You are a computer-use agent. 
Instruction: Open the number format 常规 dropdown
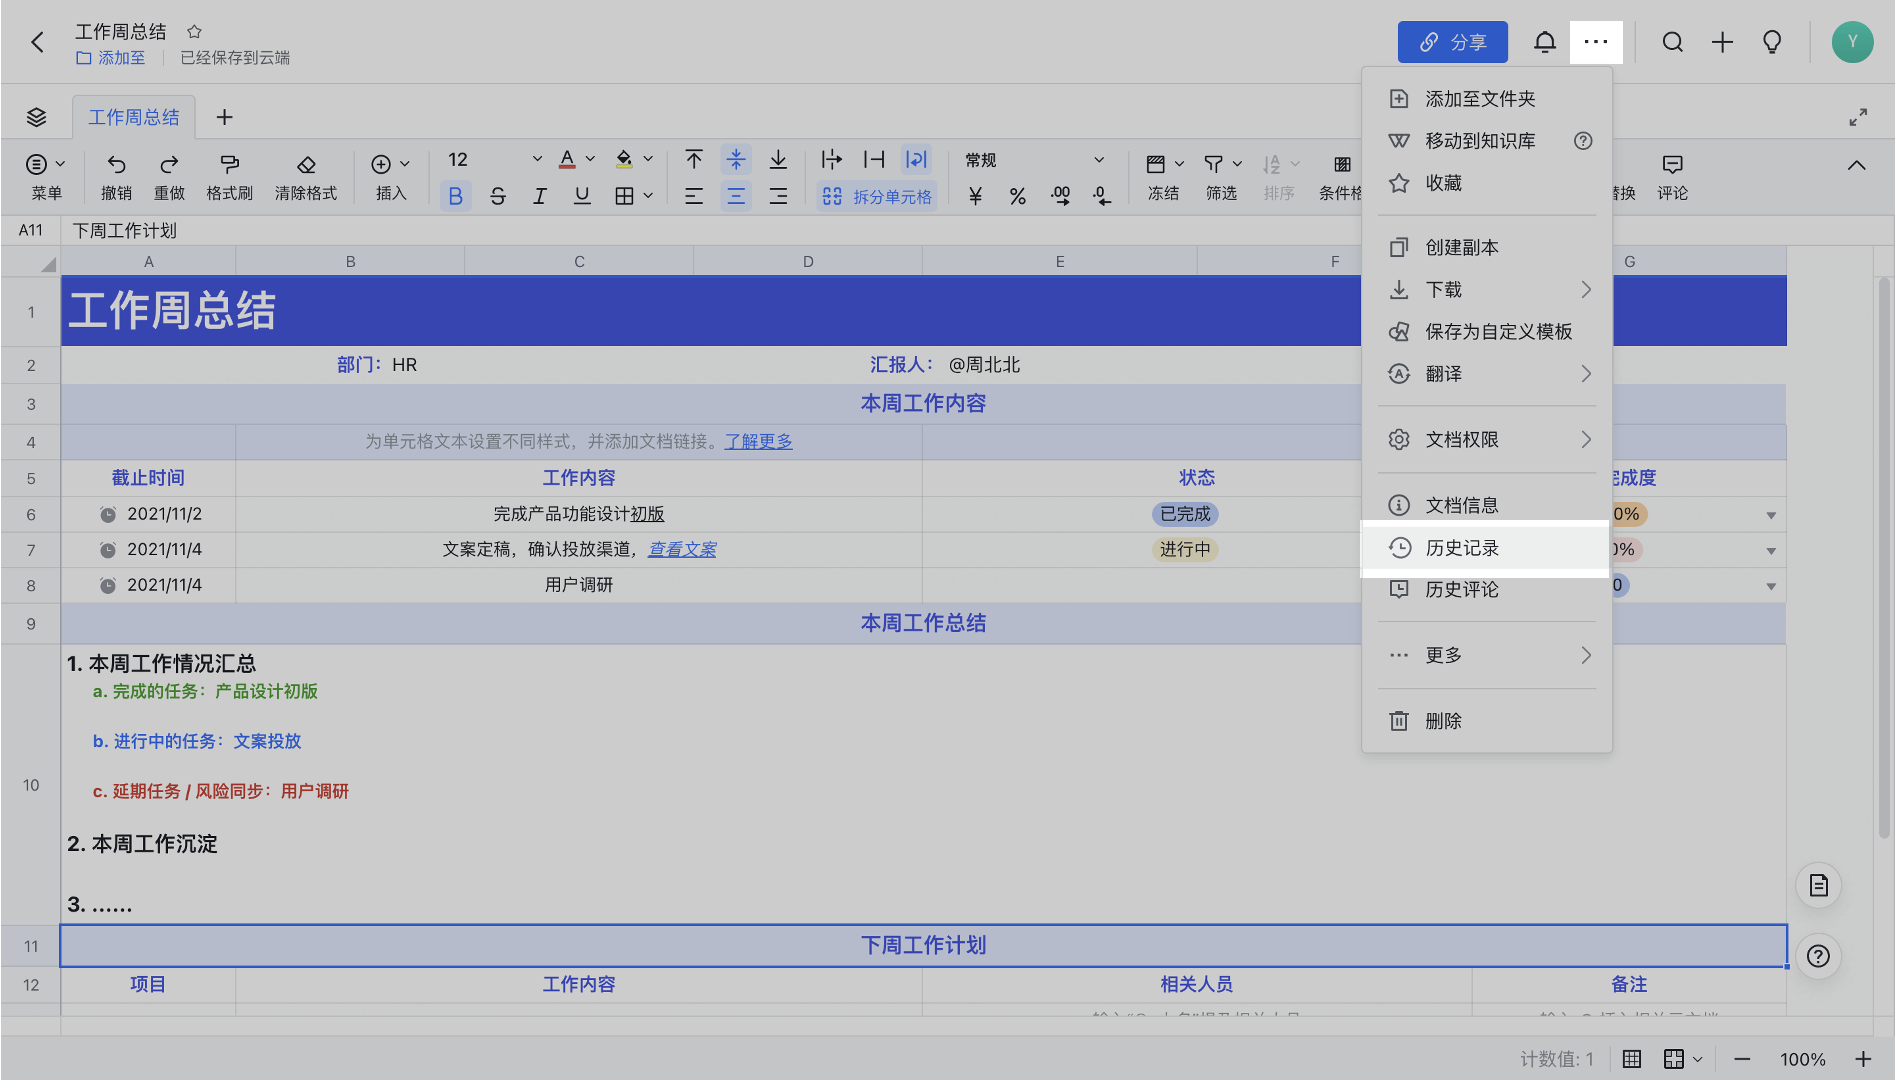click(x=1034, y=160)
